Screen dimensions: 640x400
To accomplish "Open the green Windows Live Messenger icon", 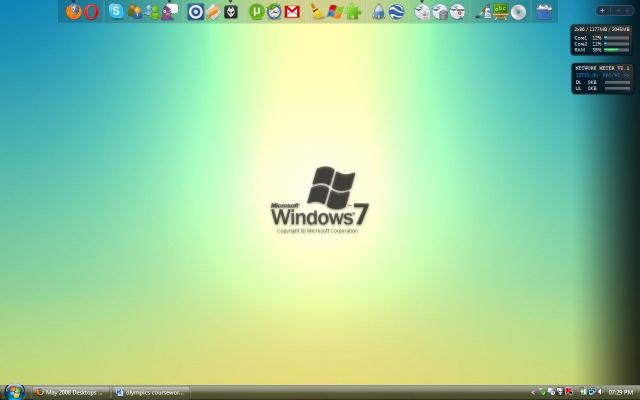I will (x=153, y=12).
